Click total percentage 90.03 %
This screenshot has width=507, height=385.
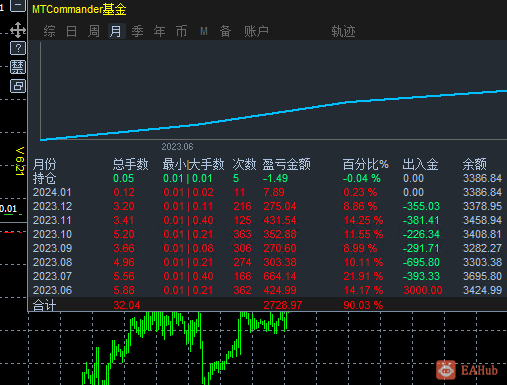tap(363, 305)
